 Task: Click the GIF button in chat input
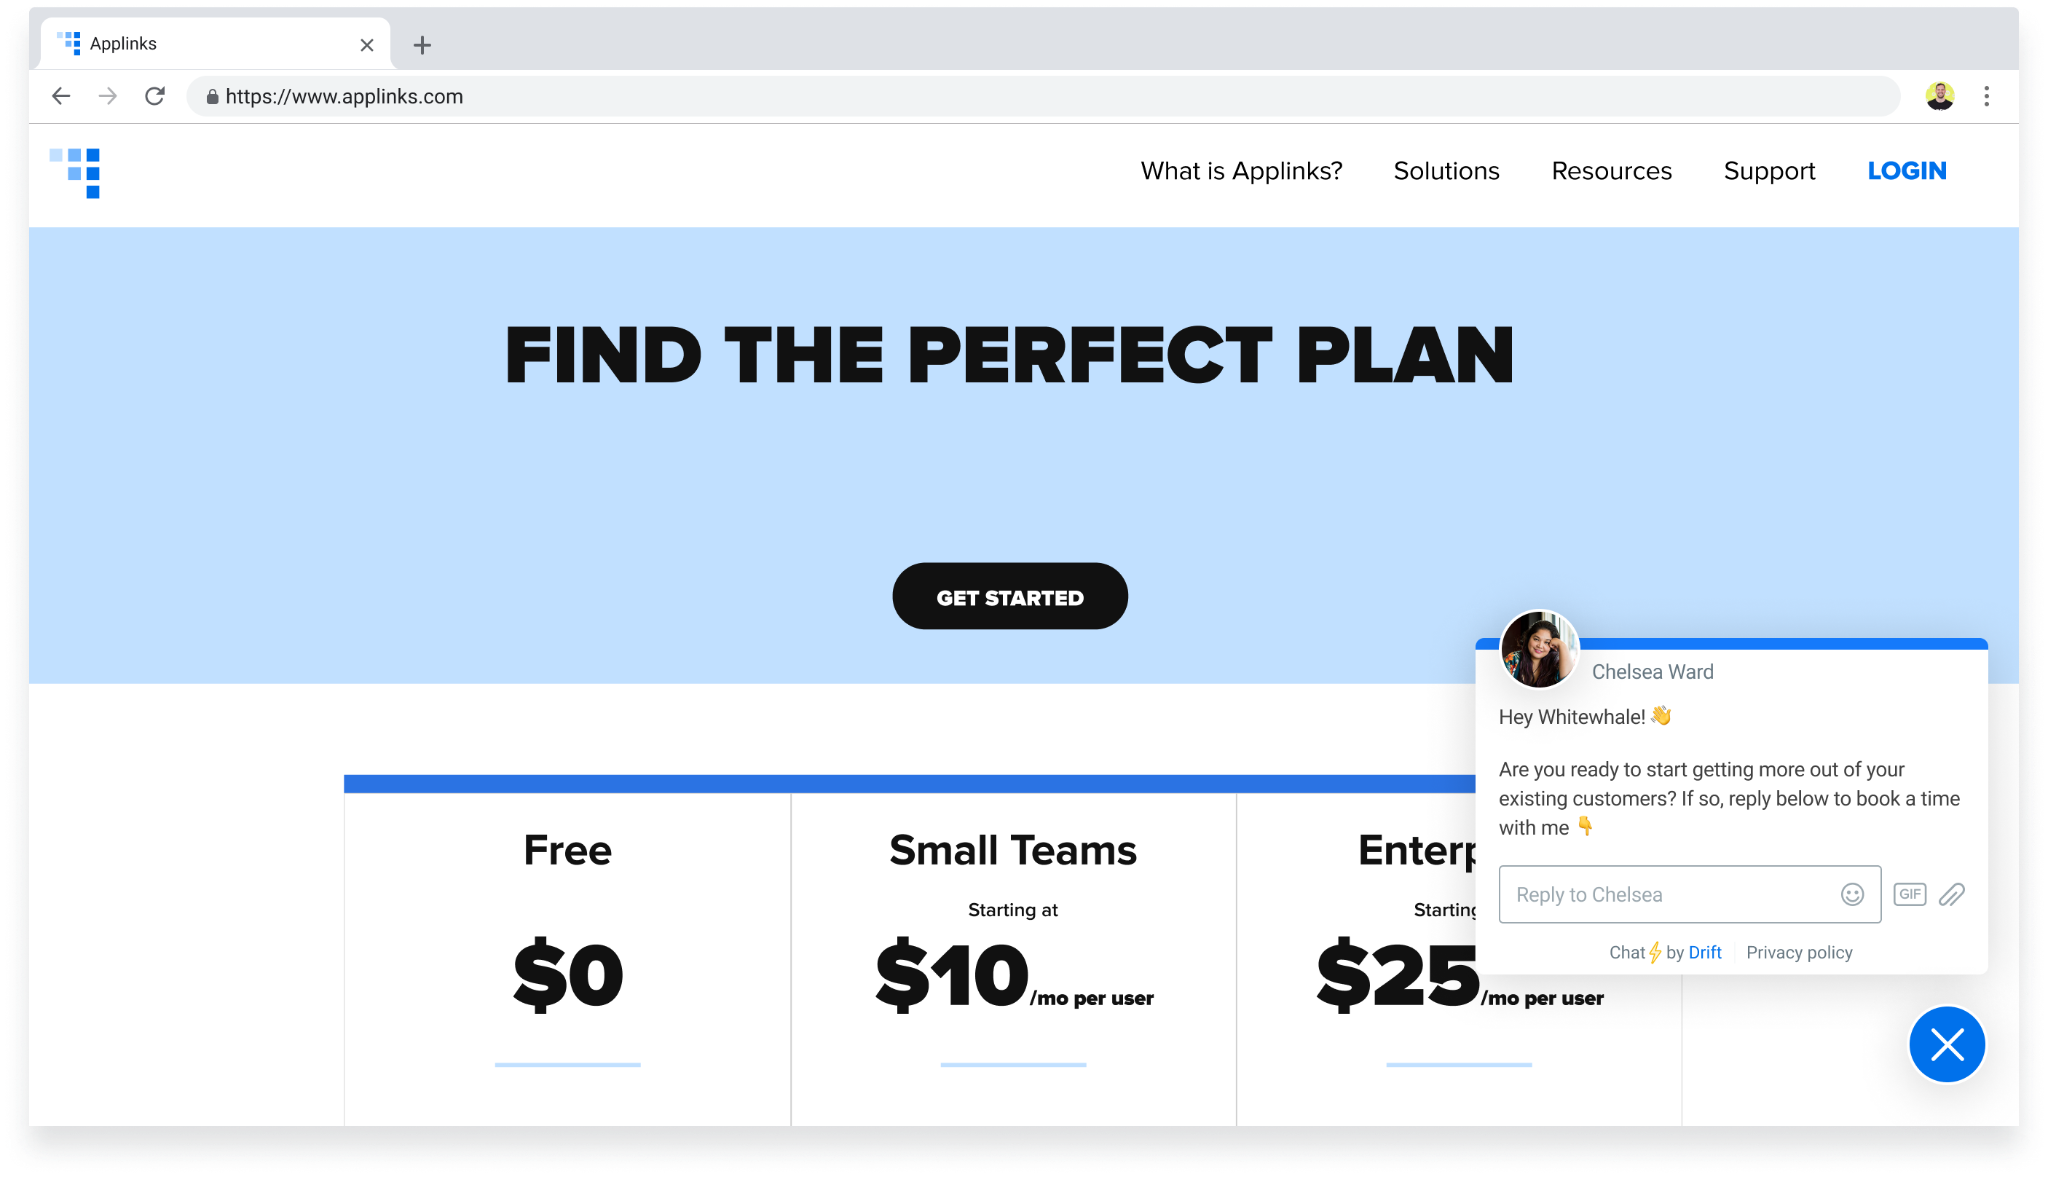[x=1909, y=894]
